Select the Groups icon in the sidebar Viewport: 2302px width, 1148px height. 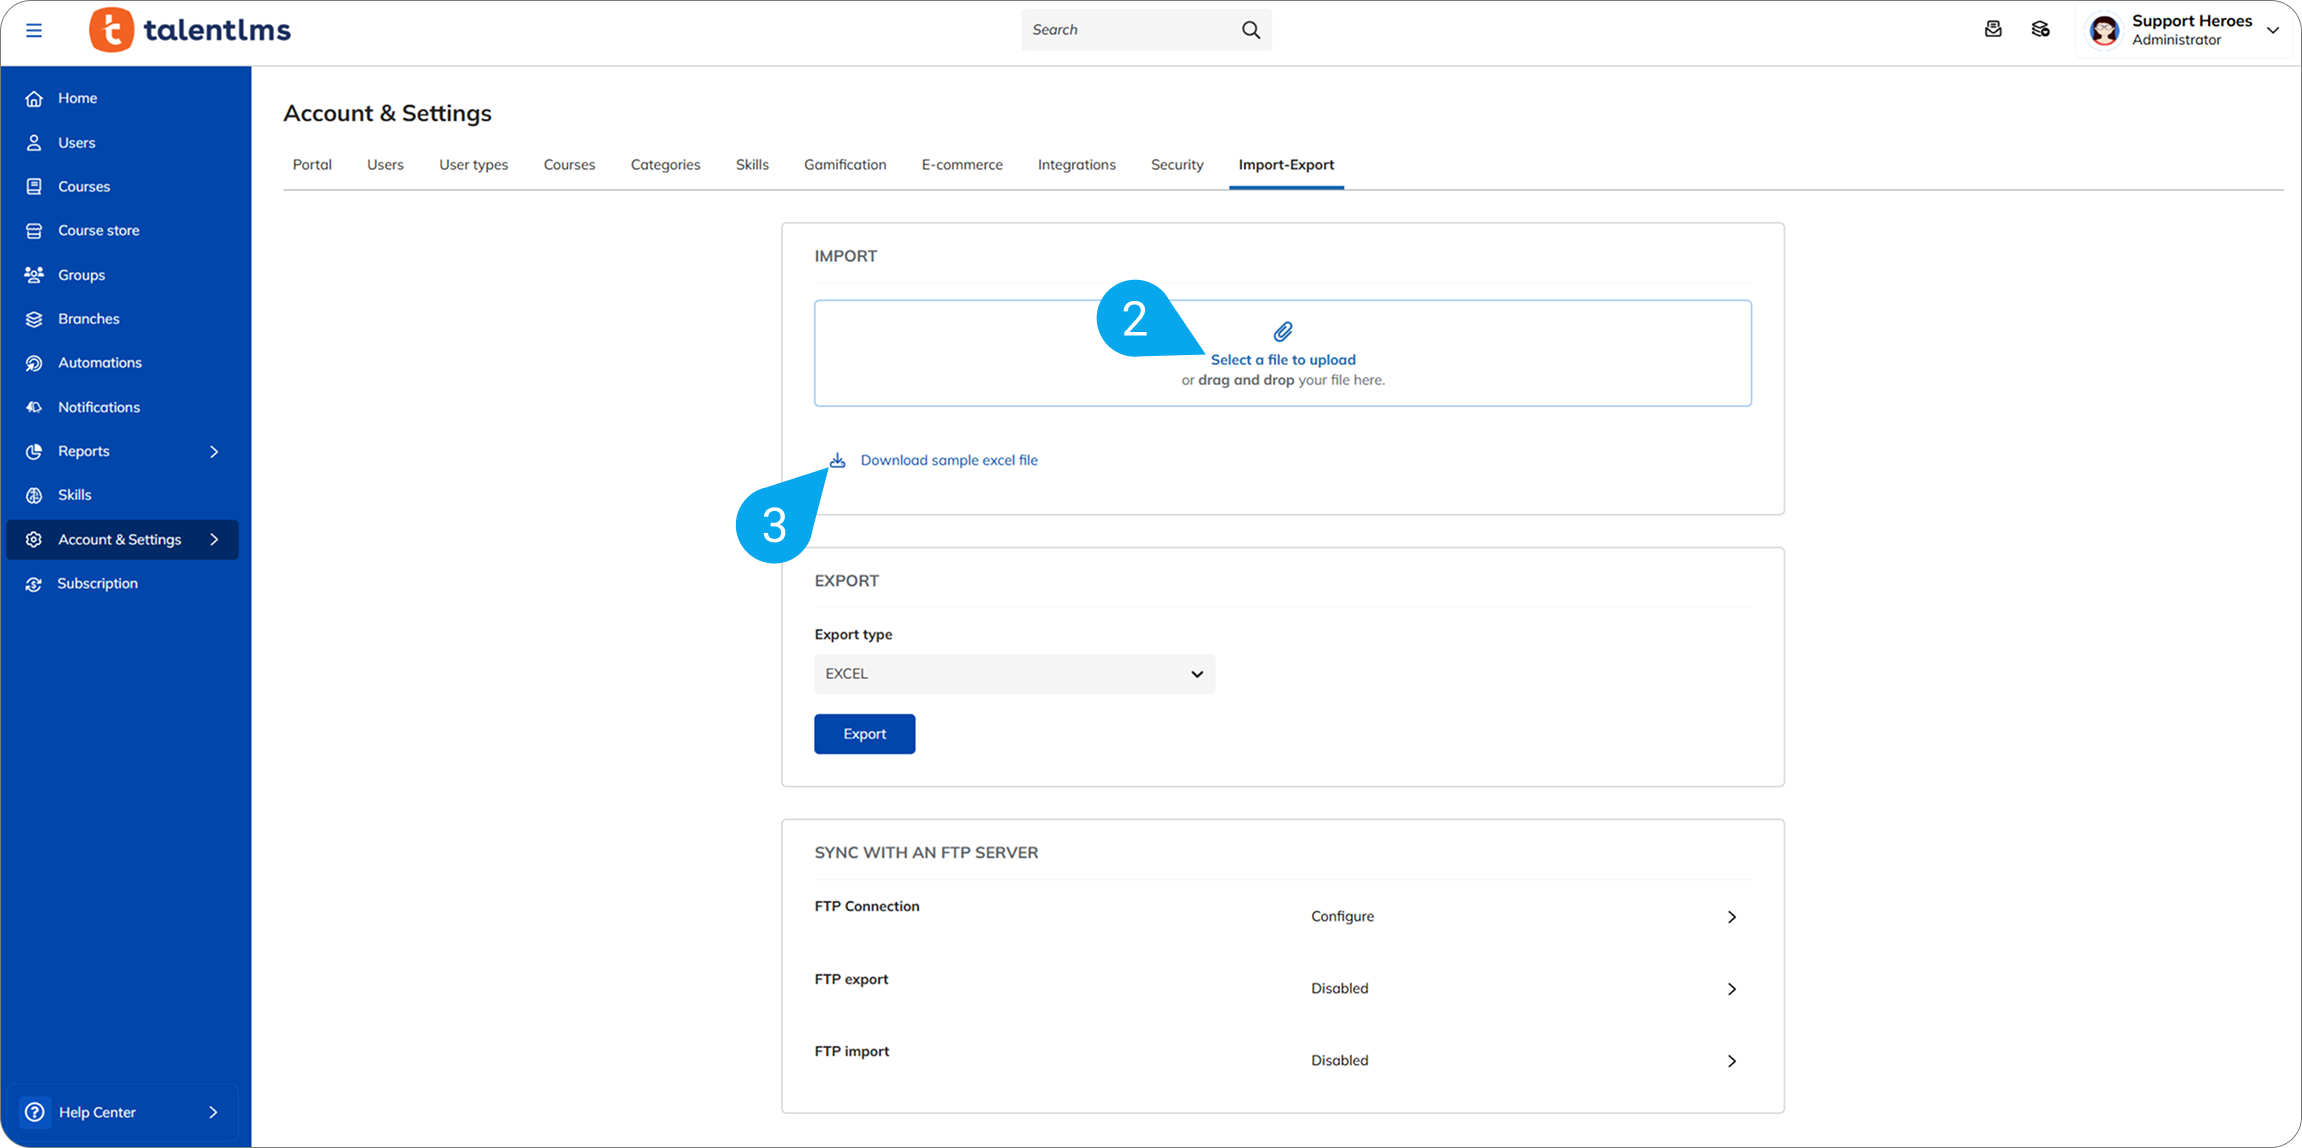click(34, 274)
